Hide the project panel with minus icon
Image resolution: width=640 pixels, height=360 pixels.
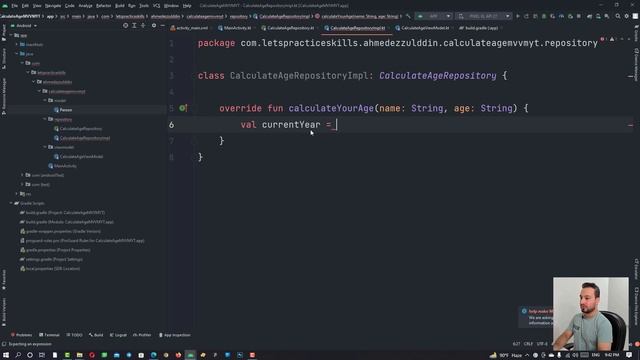[x=162, y=26]
